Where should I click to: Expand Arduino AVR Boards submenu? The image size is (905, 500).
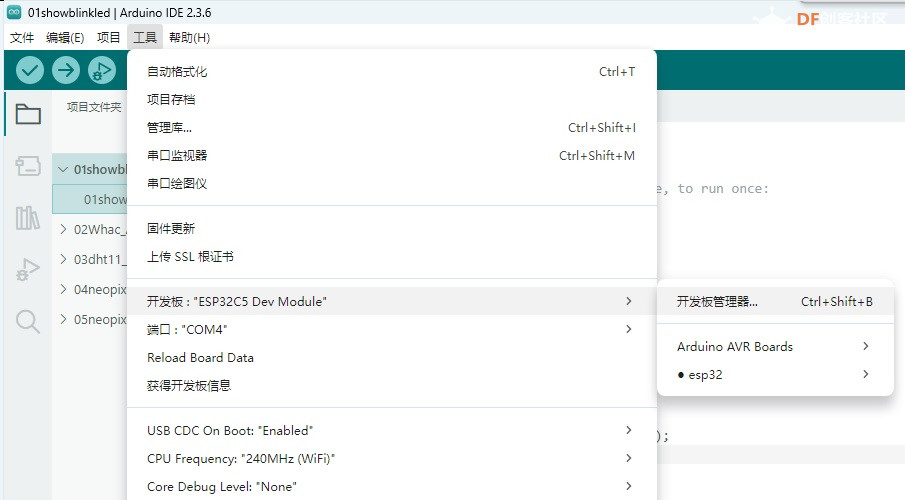coord(775,346)
